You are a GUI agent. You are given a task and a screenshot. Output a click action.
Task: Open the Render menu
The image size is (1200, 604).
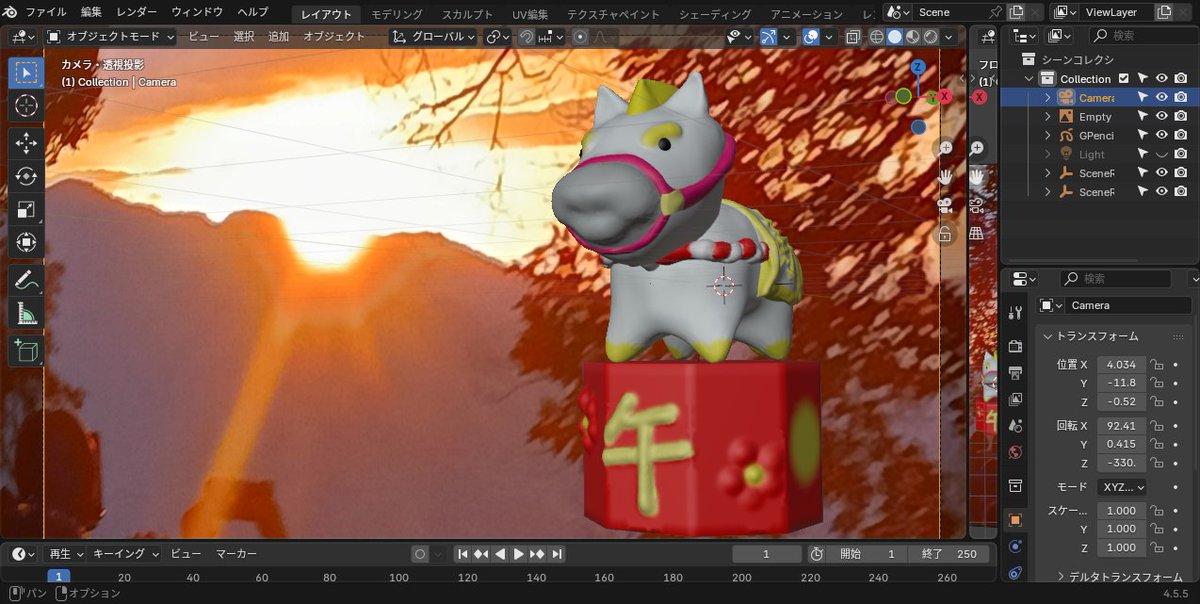pos(137,12)
